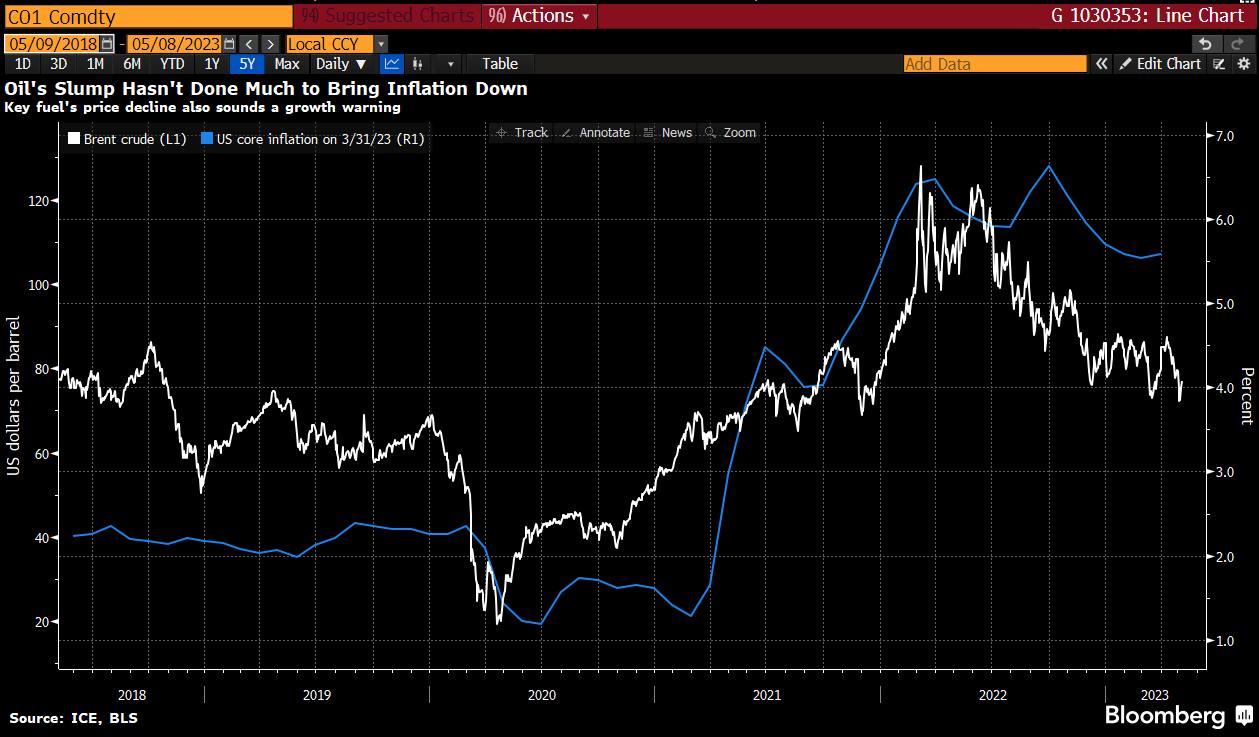This screenshot has height=737, width=1259.
Task: Open the Daily periodicity dropdown
Action: click(341, 64)
